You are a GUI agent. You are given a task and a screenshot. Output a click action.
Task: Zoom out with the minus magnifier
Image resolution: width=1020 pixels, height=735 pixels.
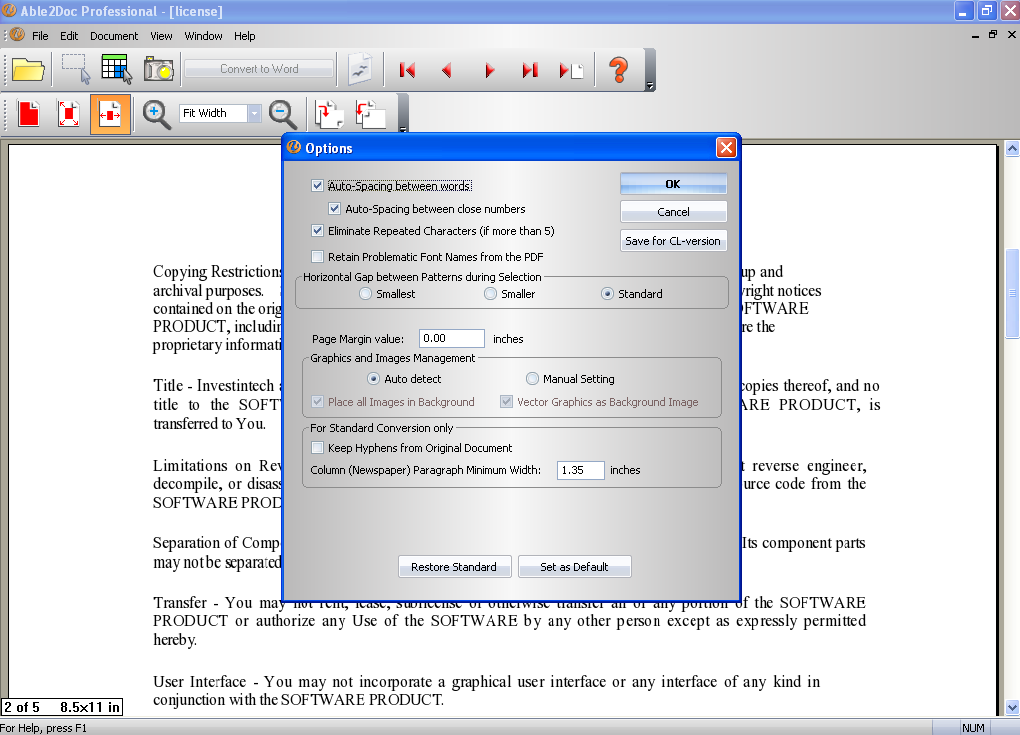(x=283, y=114)
